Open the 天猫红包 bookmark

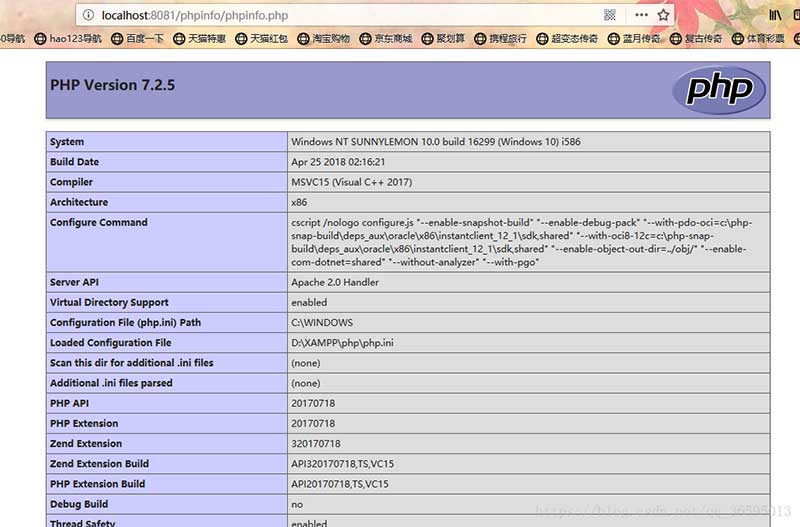[262, 38]
